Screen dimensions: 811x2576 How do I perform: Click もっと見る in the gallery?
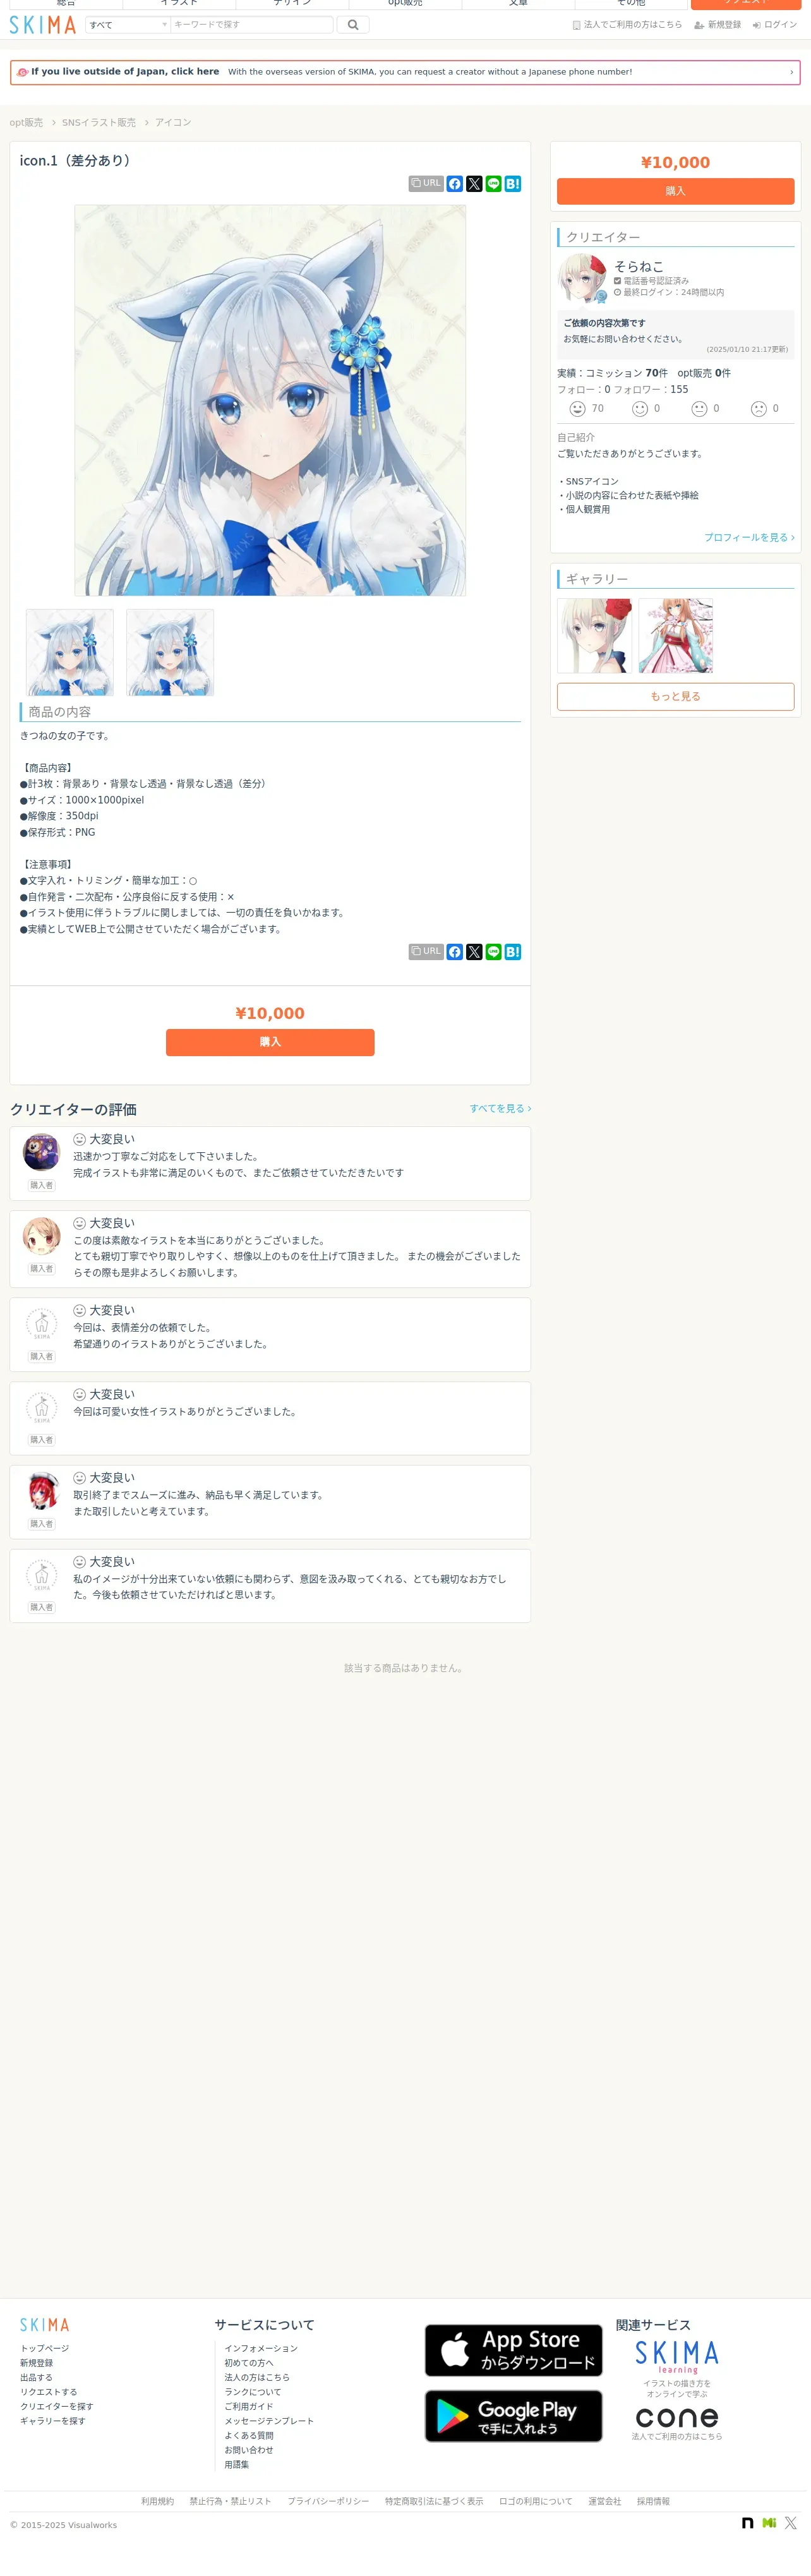click(675, 697)
